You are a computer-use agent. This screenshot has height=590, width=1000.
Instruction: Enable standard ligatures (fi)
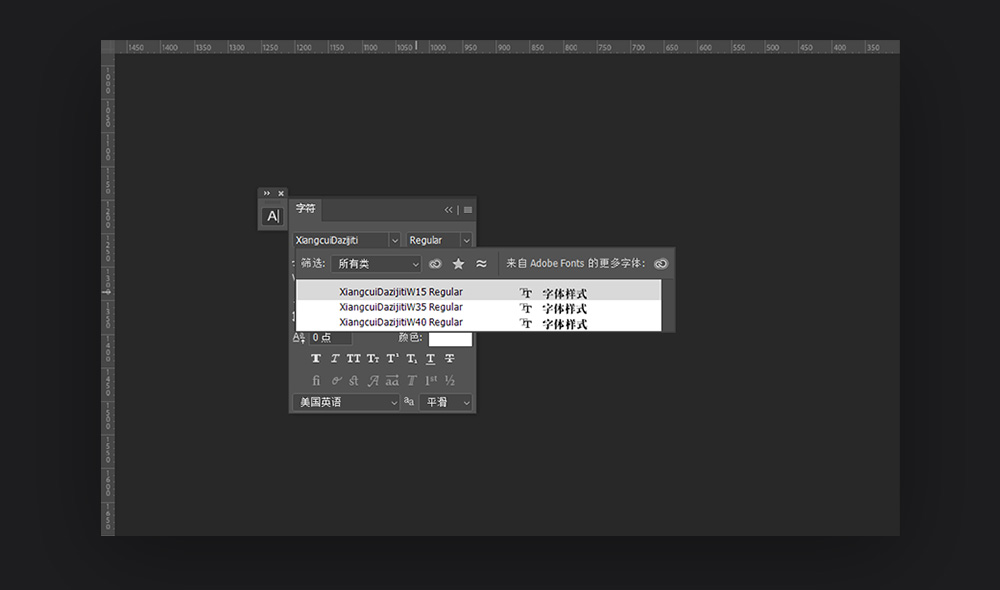pos(316,381)
